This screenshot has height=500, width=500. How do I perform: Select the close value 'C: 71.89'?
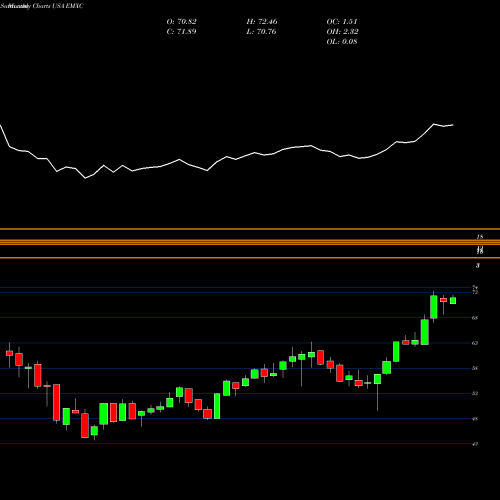pyautogui.click(x=181, y=32)
